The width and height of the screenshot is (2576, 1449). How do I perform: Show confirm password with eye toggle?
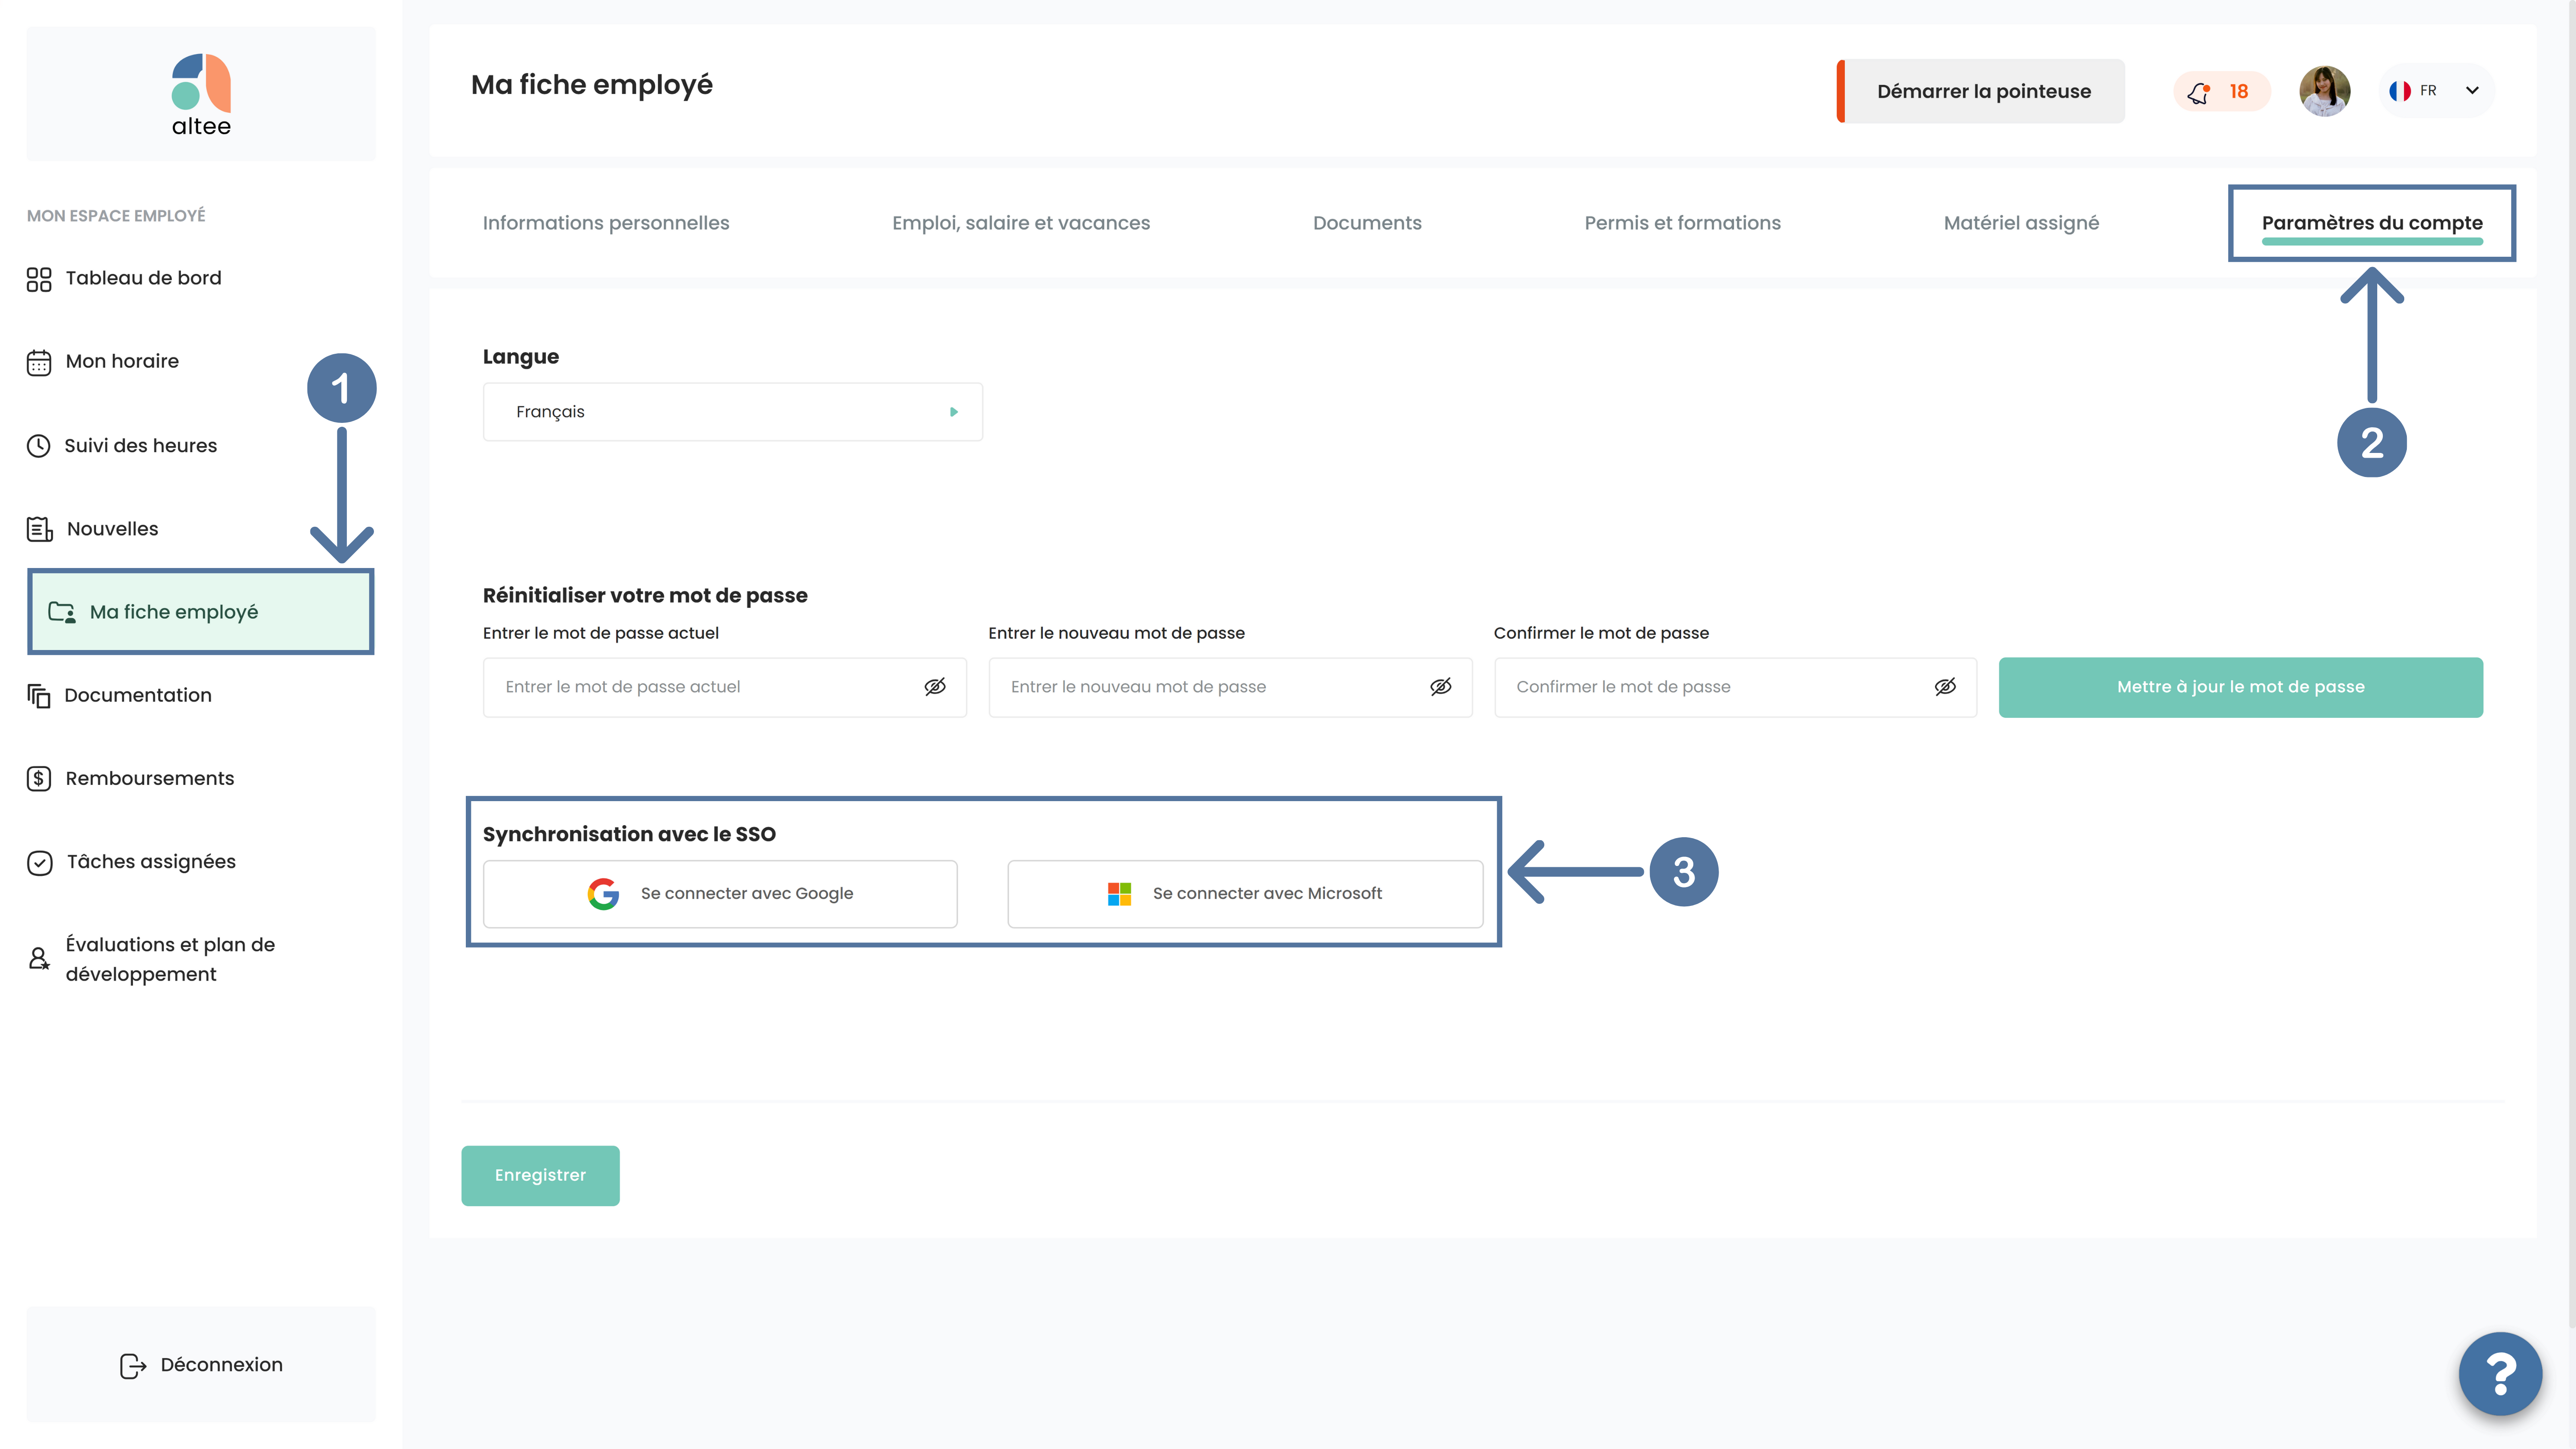[x=1945, y=687]
